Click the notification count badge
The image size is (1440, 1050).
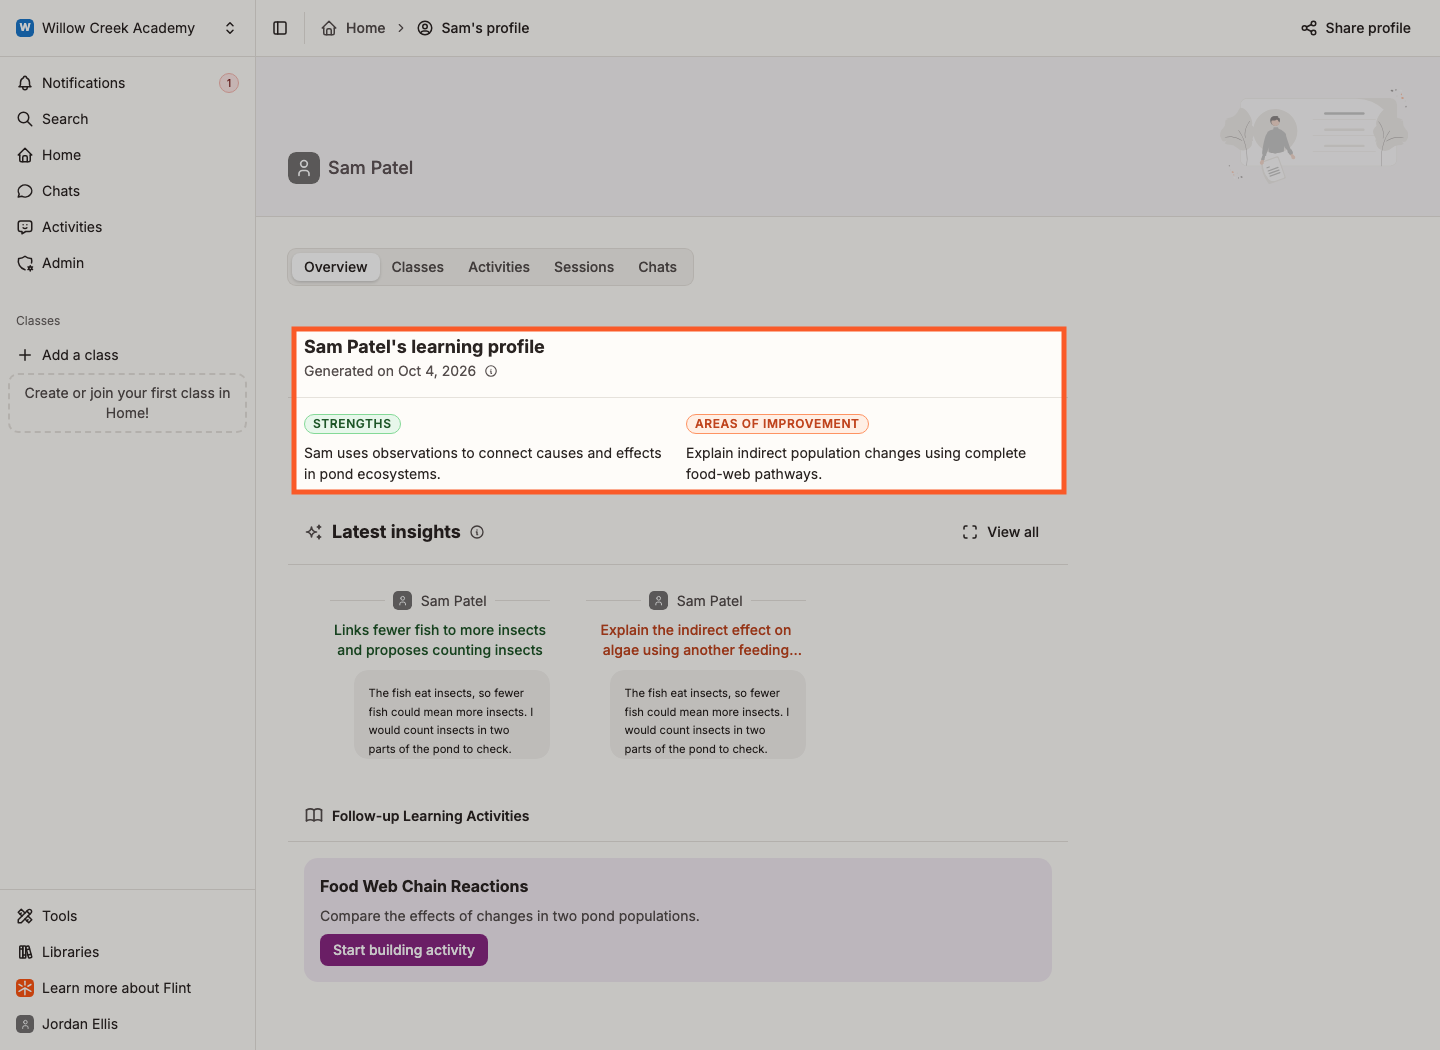[229, 83]
